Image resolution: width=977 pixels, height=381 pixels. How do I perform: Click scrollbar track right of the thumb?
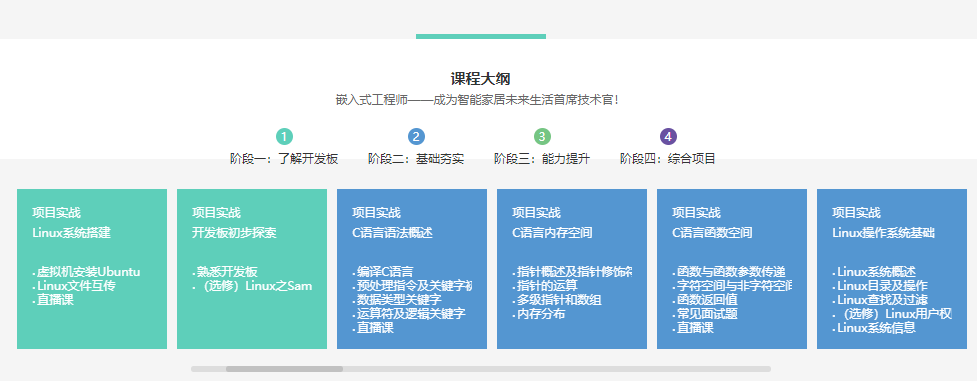557,369
